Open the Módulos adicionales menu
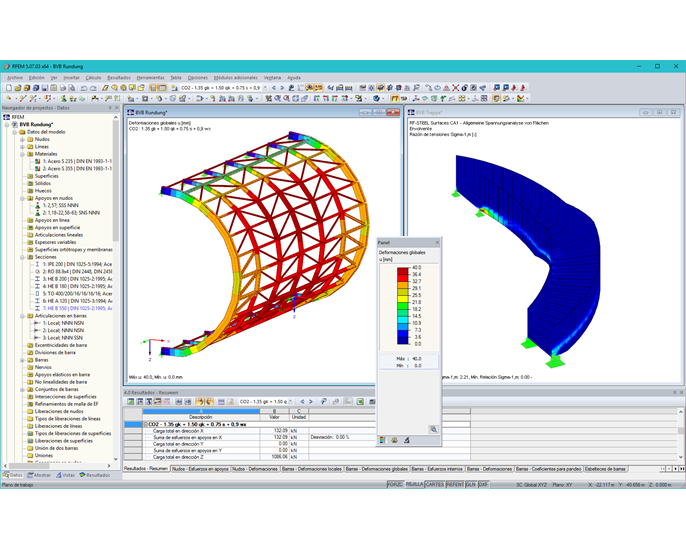686x549 pixels. point(235,77)
